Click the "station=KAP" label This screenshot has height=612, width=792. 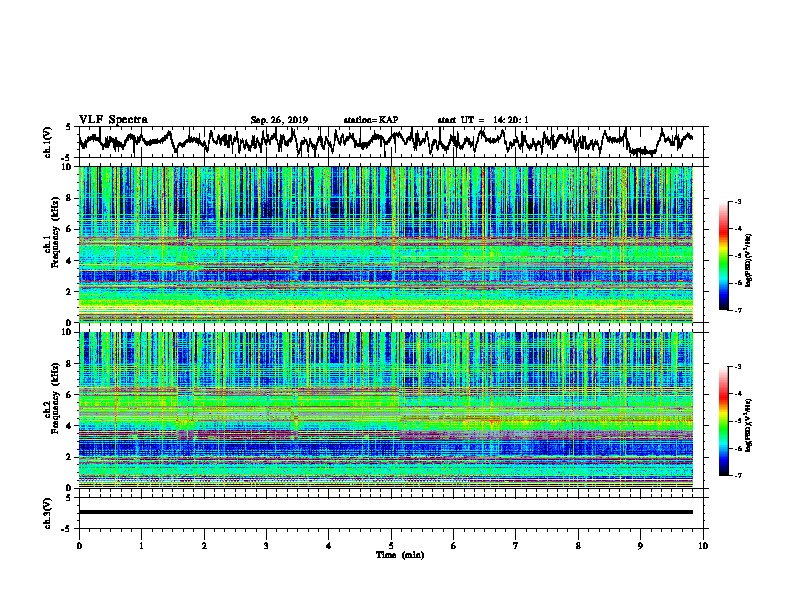point(371,120)
